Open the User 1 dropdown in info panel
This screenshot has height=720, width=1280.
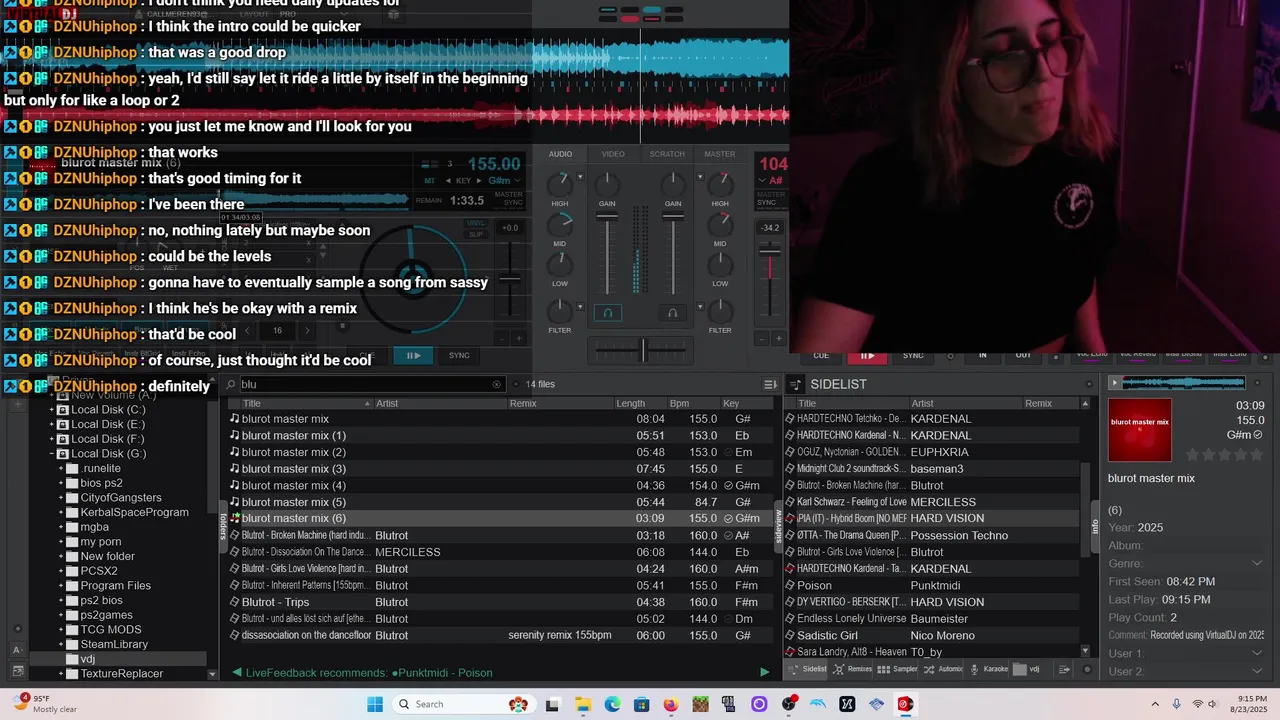pos(1257,654)
